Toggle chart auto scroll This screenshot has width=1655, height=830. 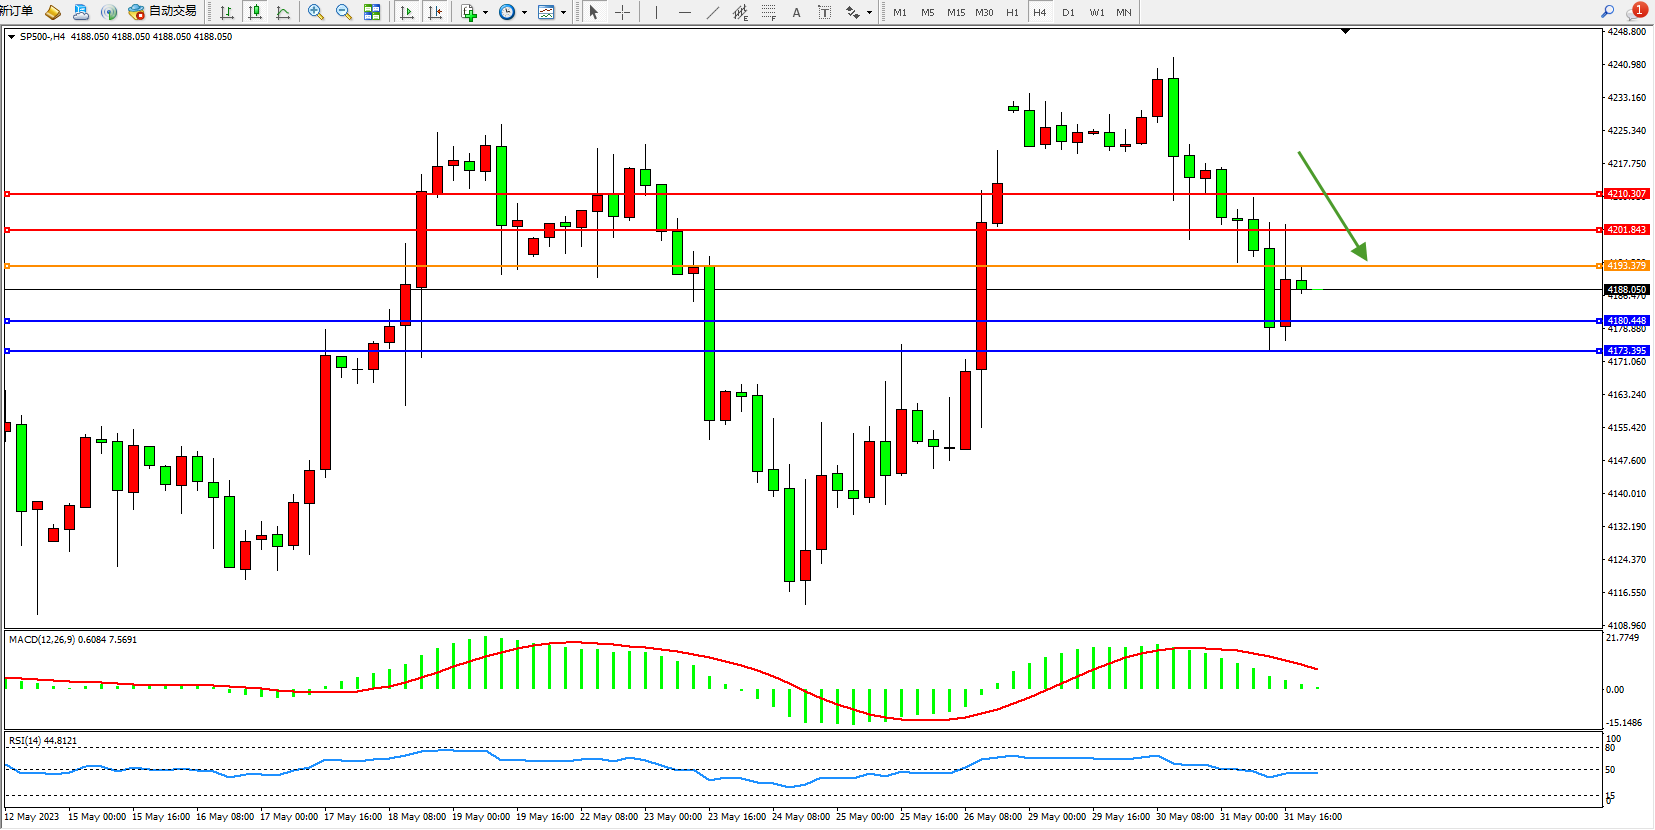[x=407, y=12]
